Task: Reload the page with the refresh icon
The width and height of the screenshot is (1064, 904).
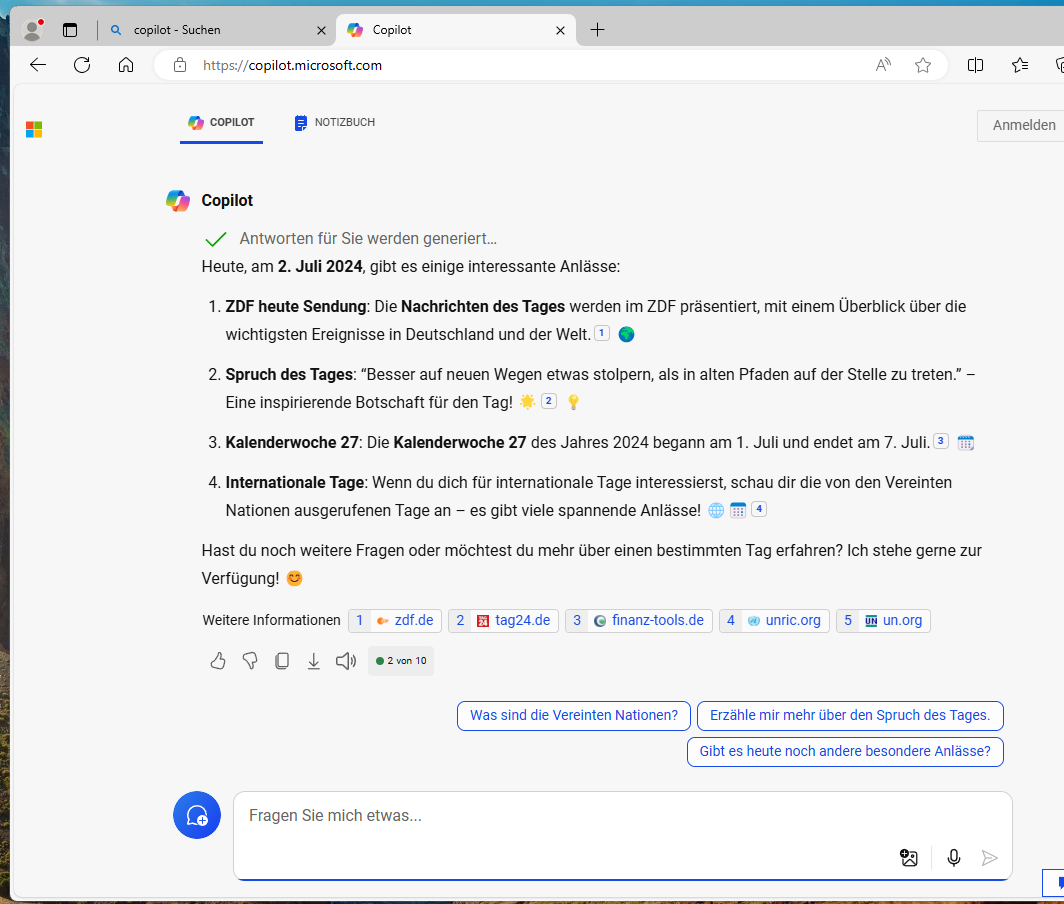Action: [x=82, y=65]
